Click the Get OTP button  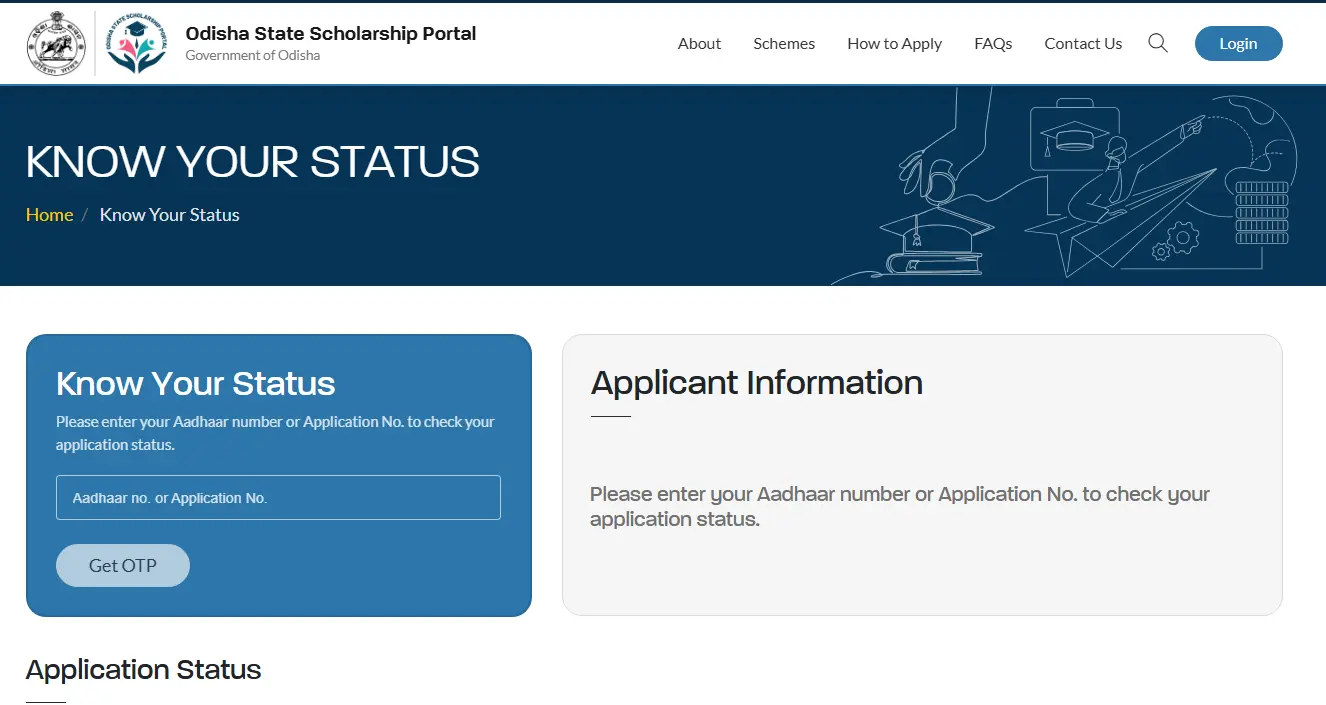point(122,565)
